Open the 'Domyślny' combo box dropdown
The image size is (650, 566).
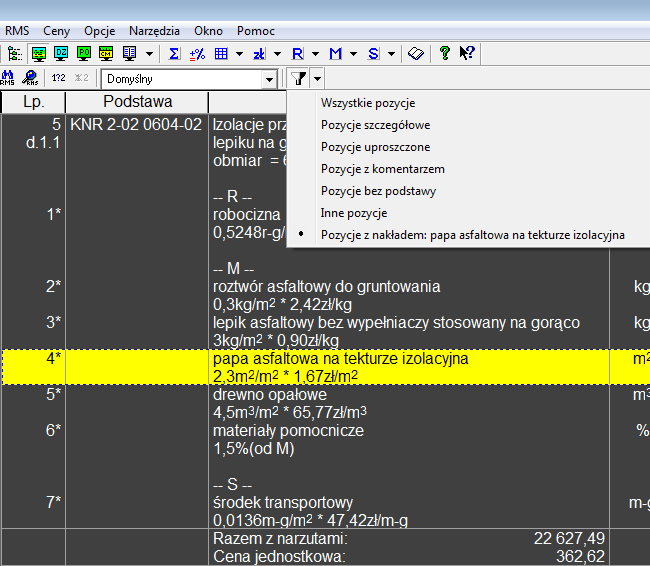click(x=268, y=78)
